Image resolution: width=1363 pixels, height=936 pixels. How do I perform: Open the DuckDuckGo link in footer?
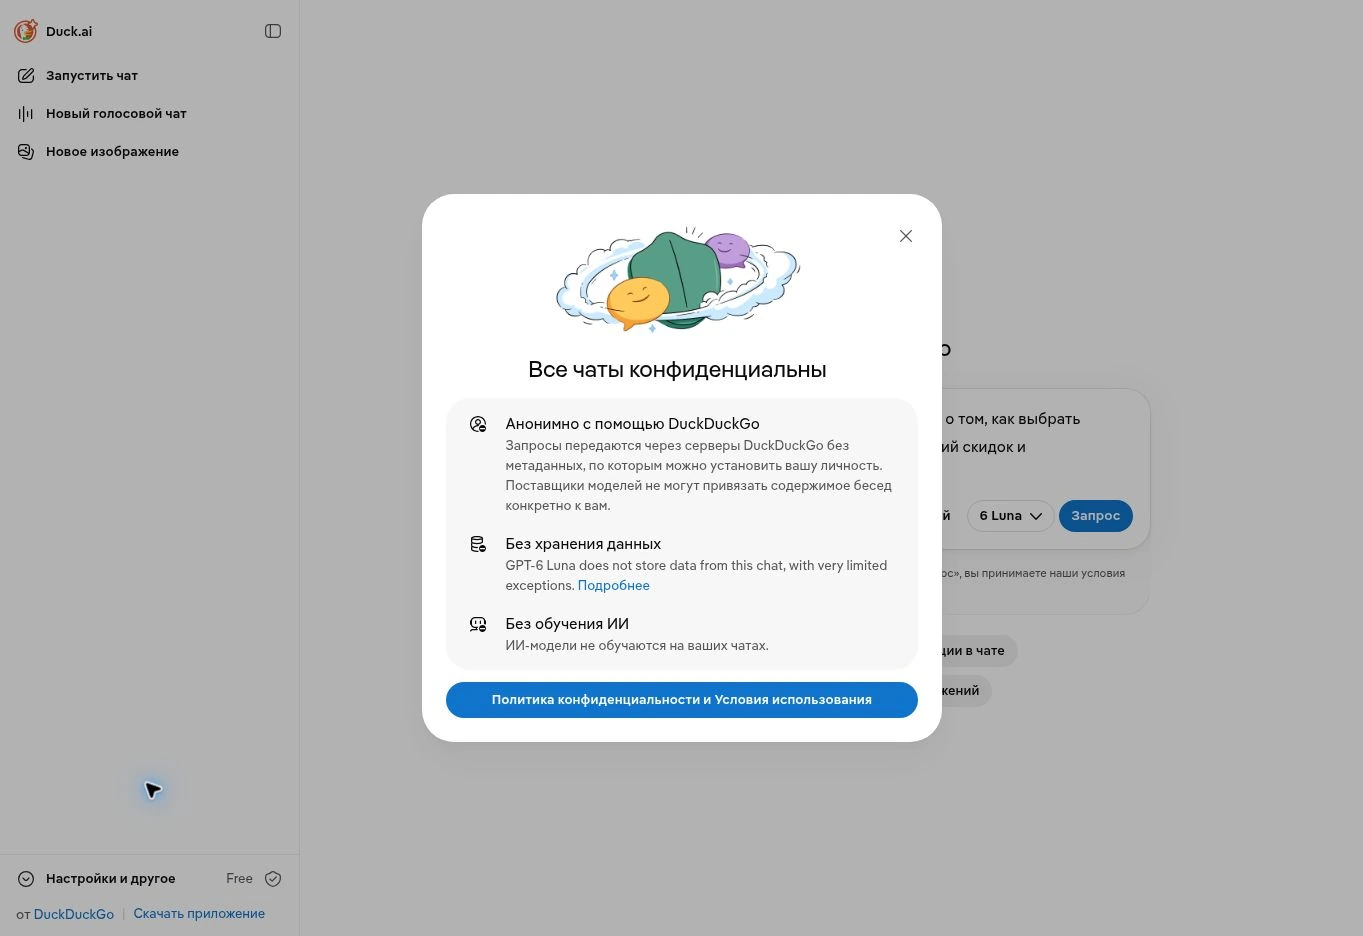[74, 914]
